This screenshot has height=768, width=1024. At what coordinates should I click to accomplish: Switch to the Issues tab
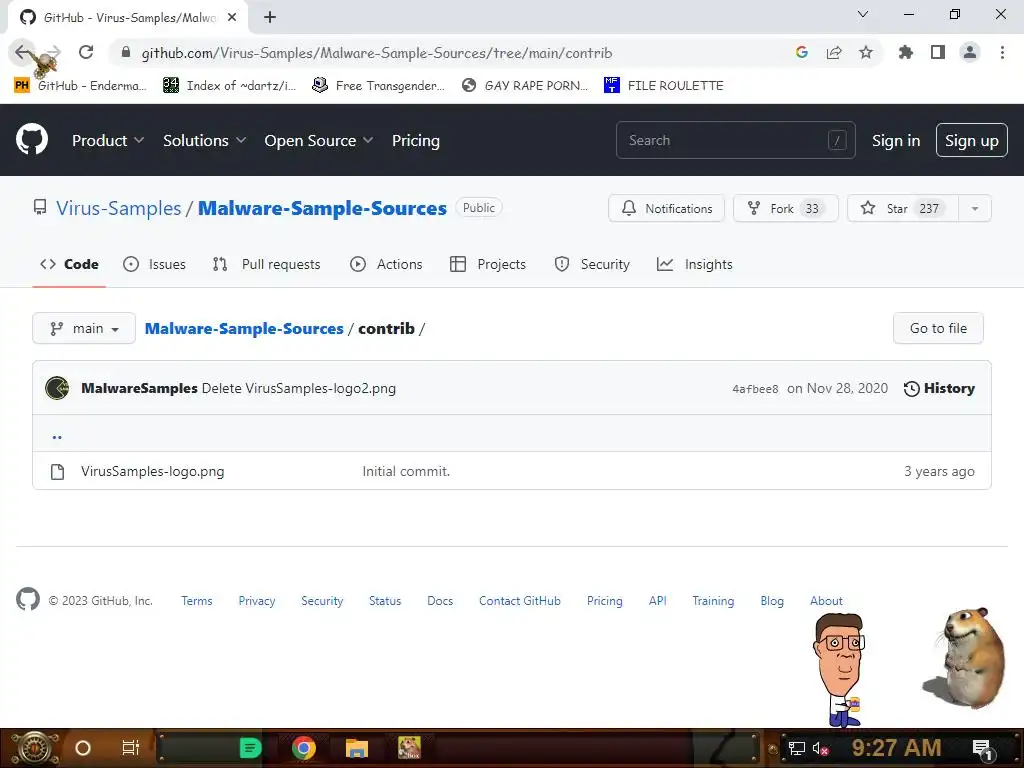click(154, 264)
